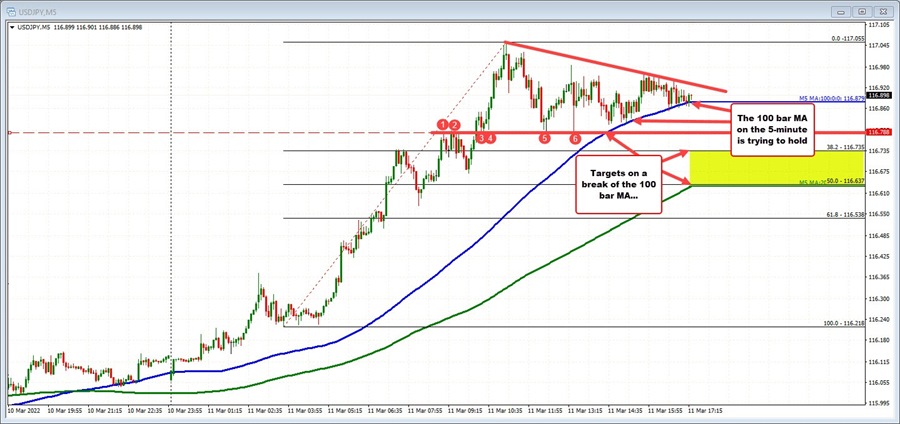
Task: Select the '38.2 - 116.735' Fibonacci level label
Action: [845, 147]
